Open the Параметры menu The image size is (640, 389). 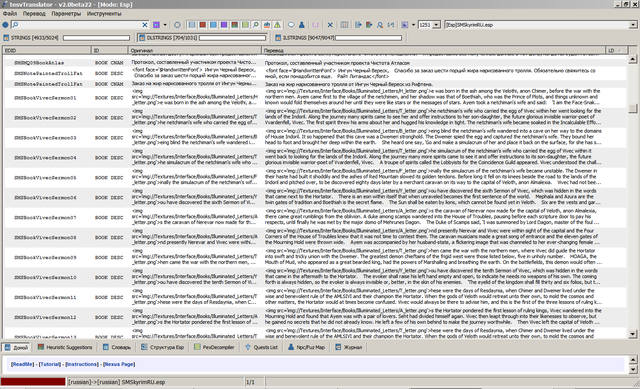tap(66, 13)
